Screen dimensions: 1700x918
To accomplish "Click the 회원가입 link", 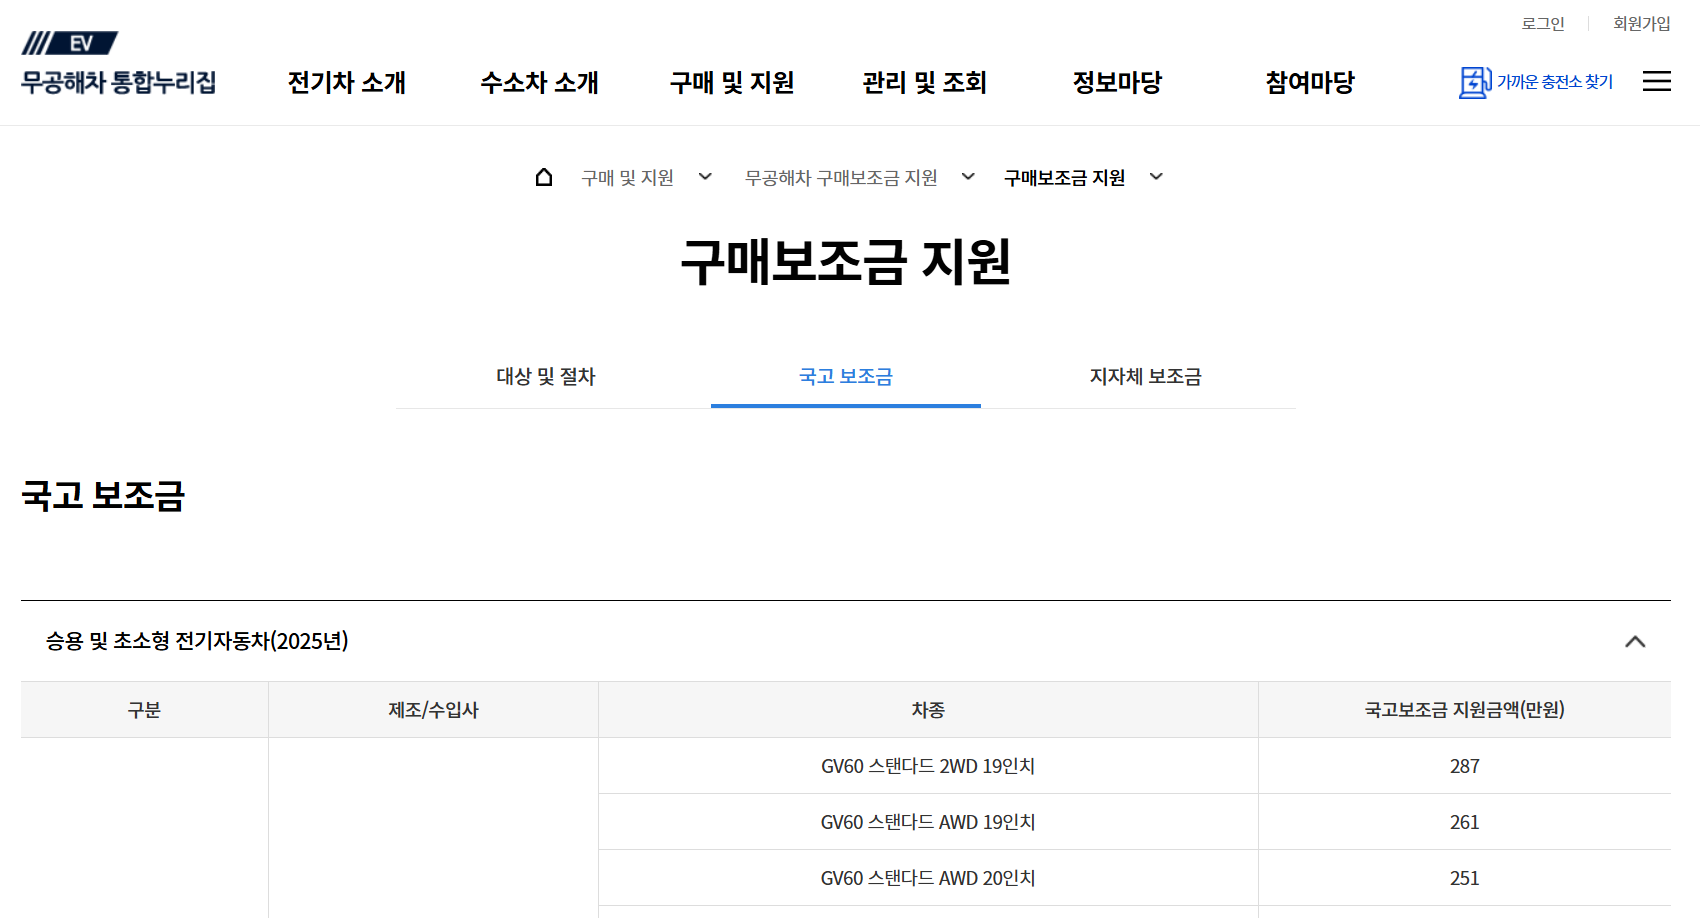I will (1641, 24).
